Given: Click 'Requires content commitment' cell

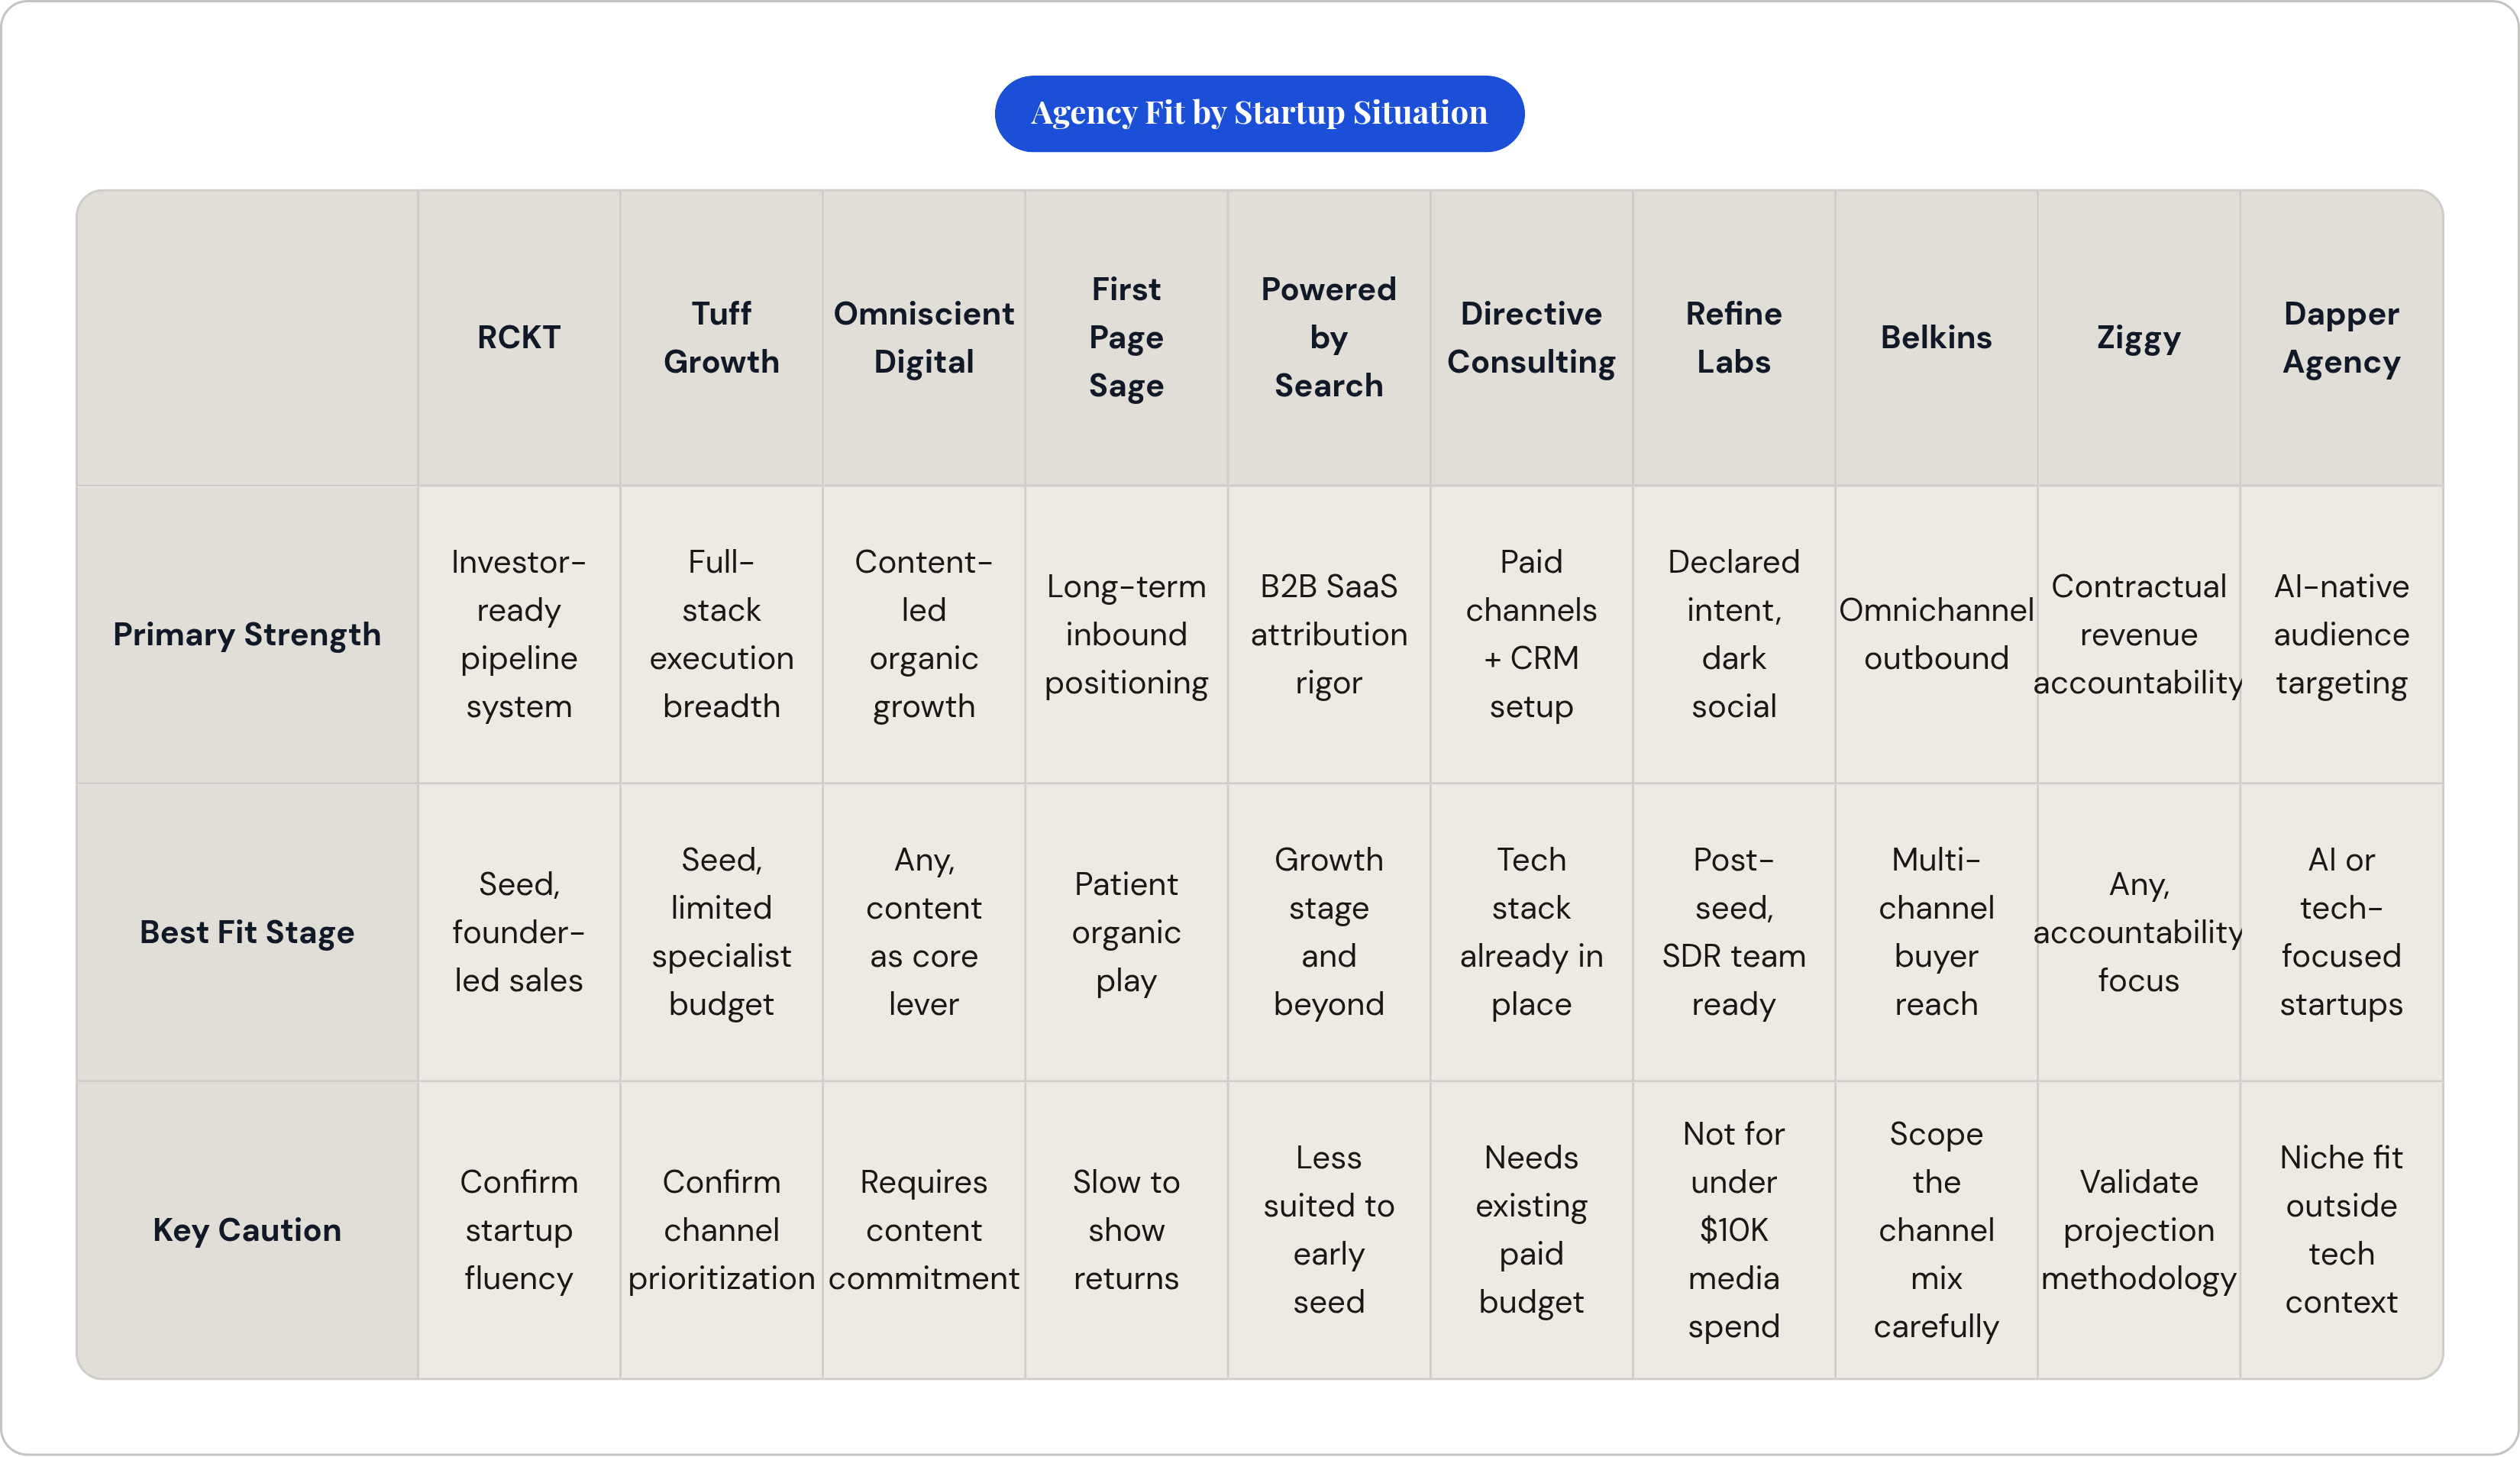Looking at the screenshot, I should click(x=924, y=1230).
